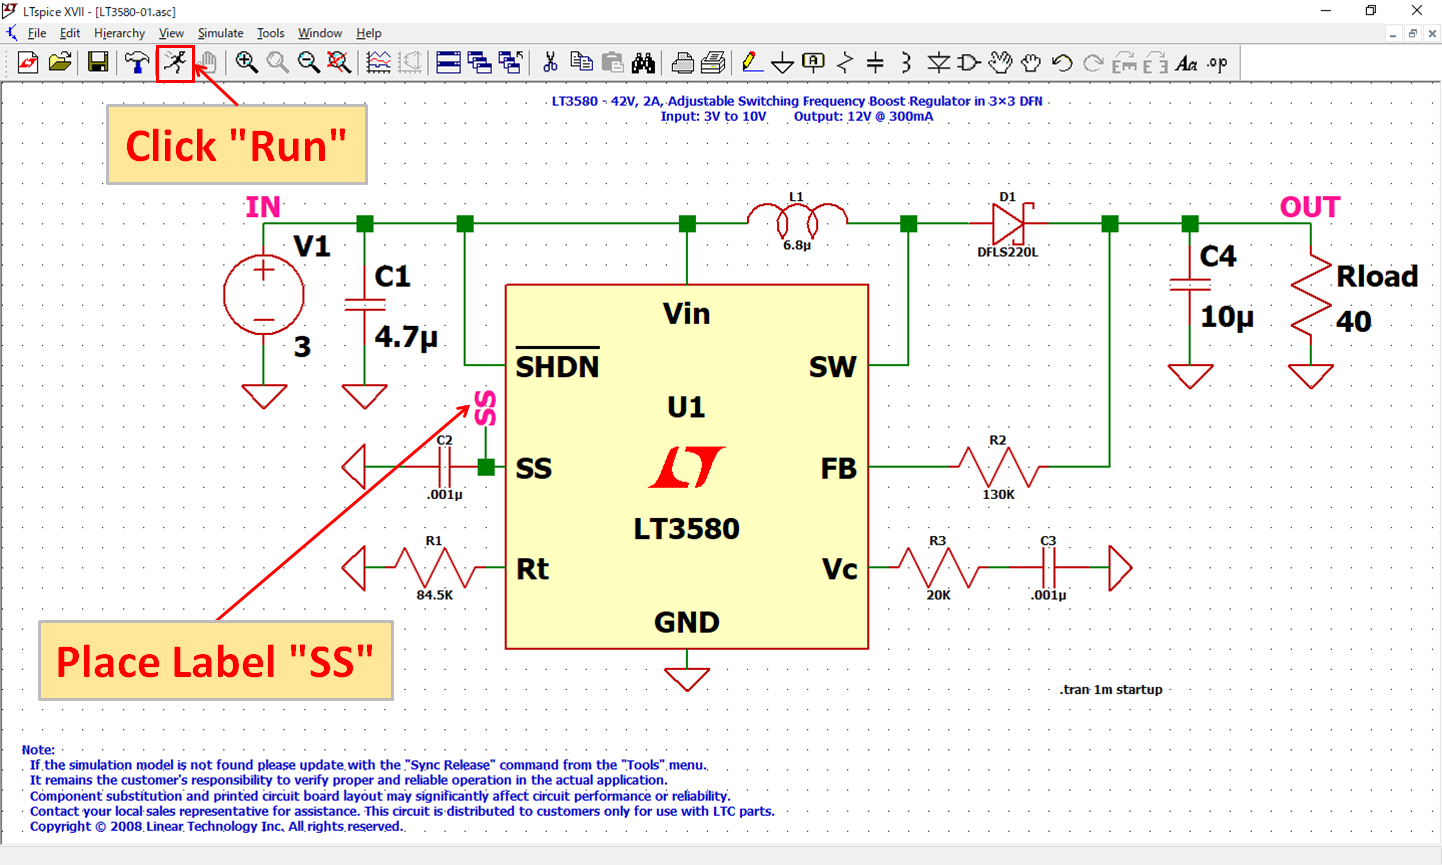
Task: Click the pink 'IN' net label
Action: click(263, 207)
